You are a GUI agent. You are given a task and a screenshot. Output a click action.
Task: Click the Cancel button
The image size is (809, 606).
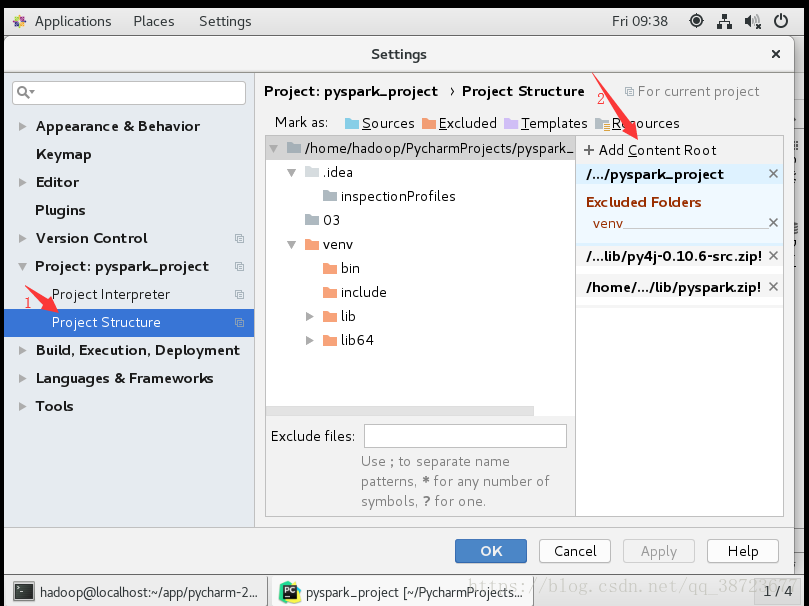click(575, 551)
